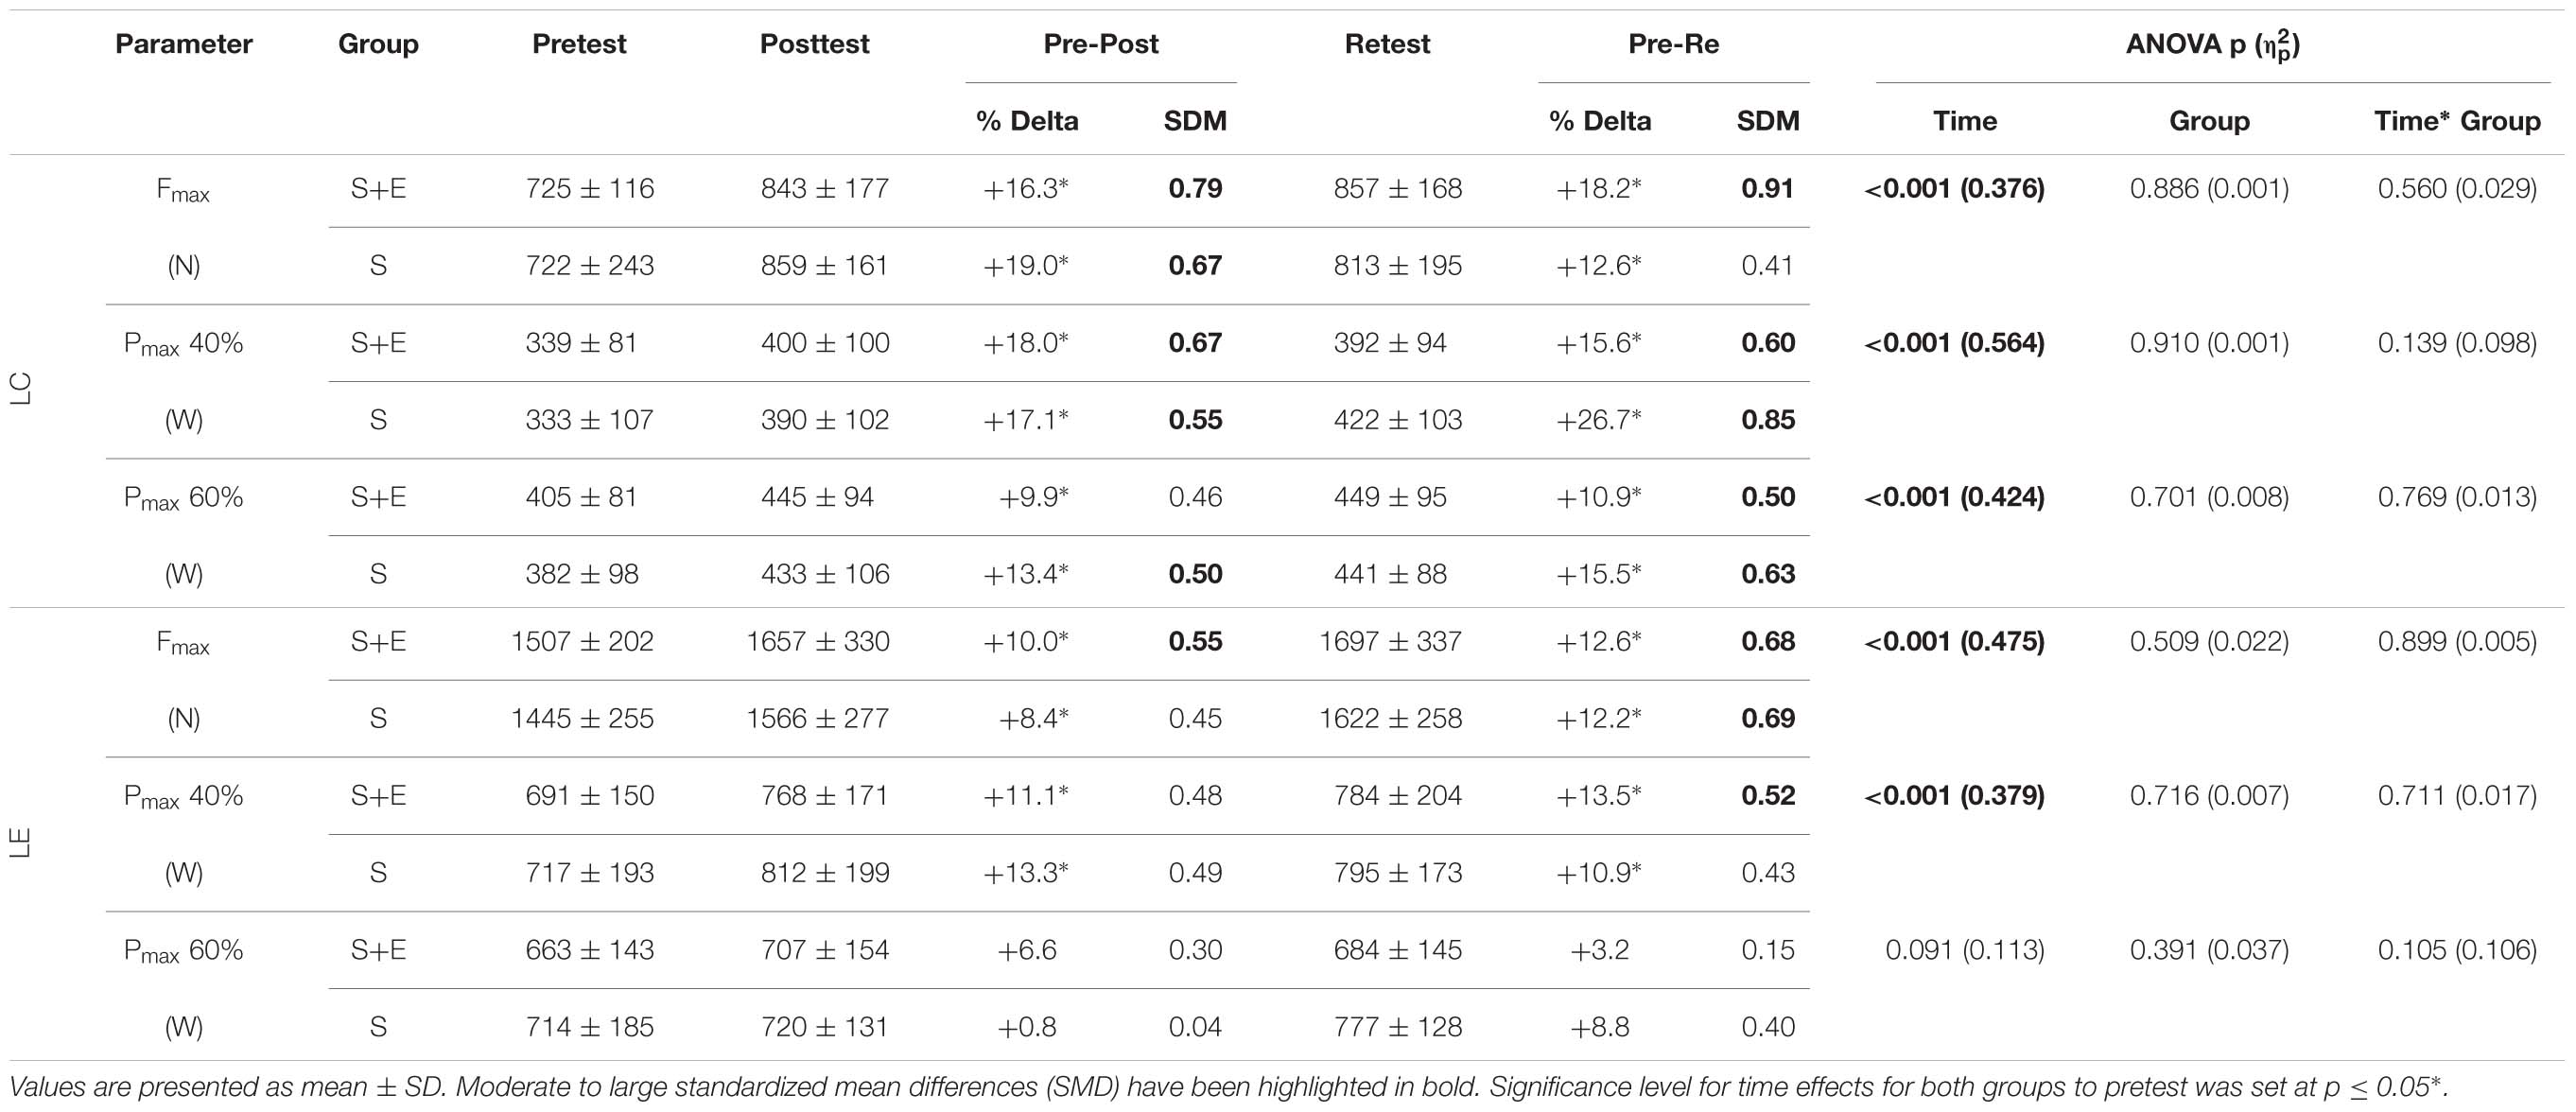The image size is (2576, 1112).
Task: Click the Time p-value <0.001 (0.564)
Action: coord(1954,343)
